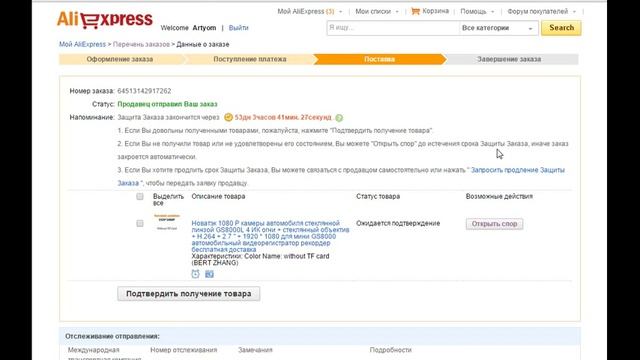This screenshot has height=360, width=640.
Task: Open 'Перечень заказов' breadcrumb link
Action: [141, 44]
